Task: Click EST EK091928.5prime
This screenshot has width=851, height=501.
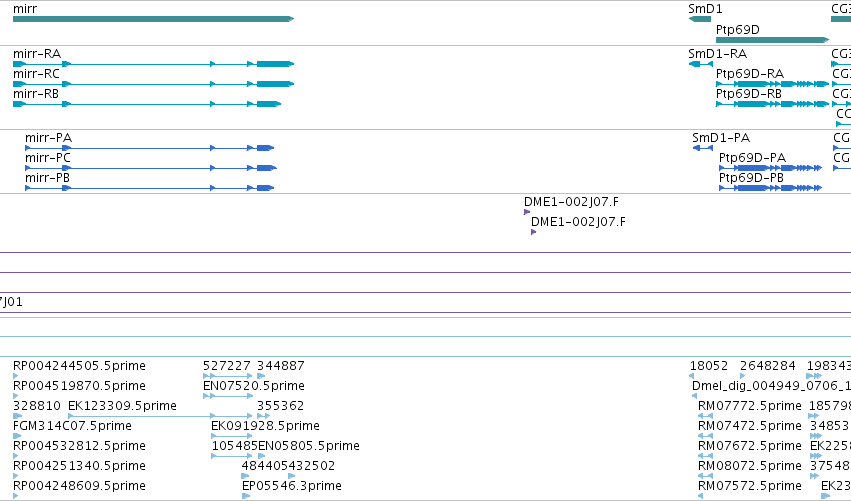Action: coord(232,436)
